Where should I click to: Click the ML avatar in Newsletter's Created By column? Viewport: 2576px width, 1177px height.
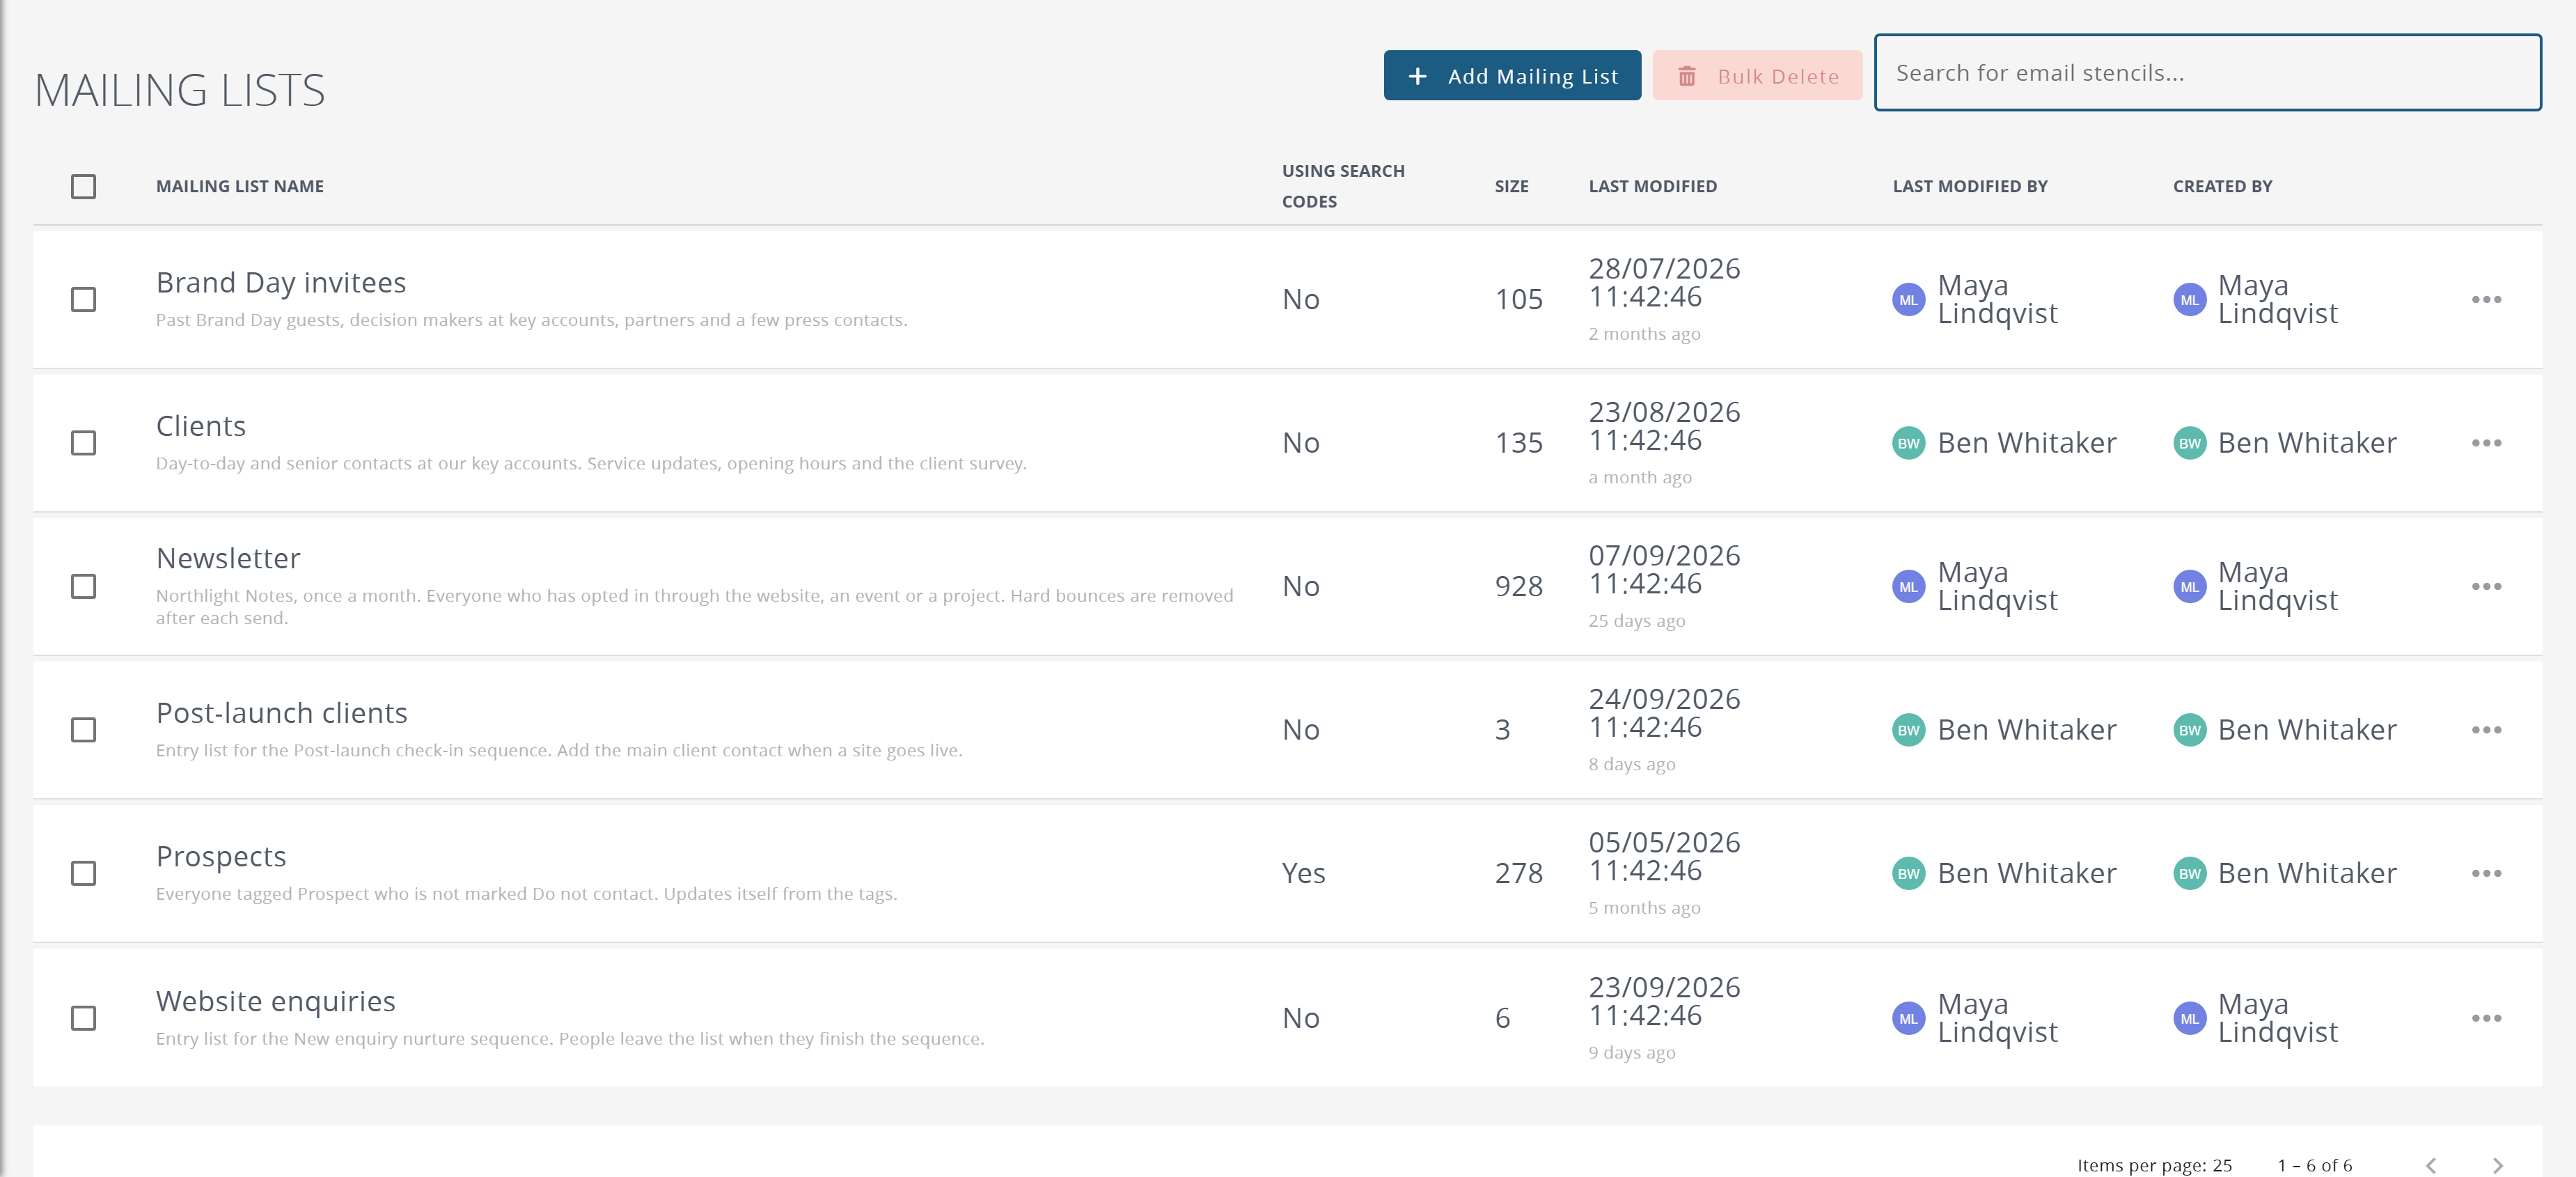tap(2189, 587)
